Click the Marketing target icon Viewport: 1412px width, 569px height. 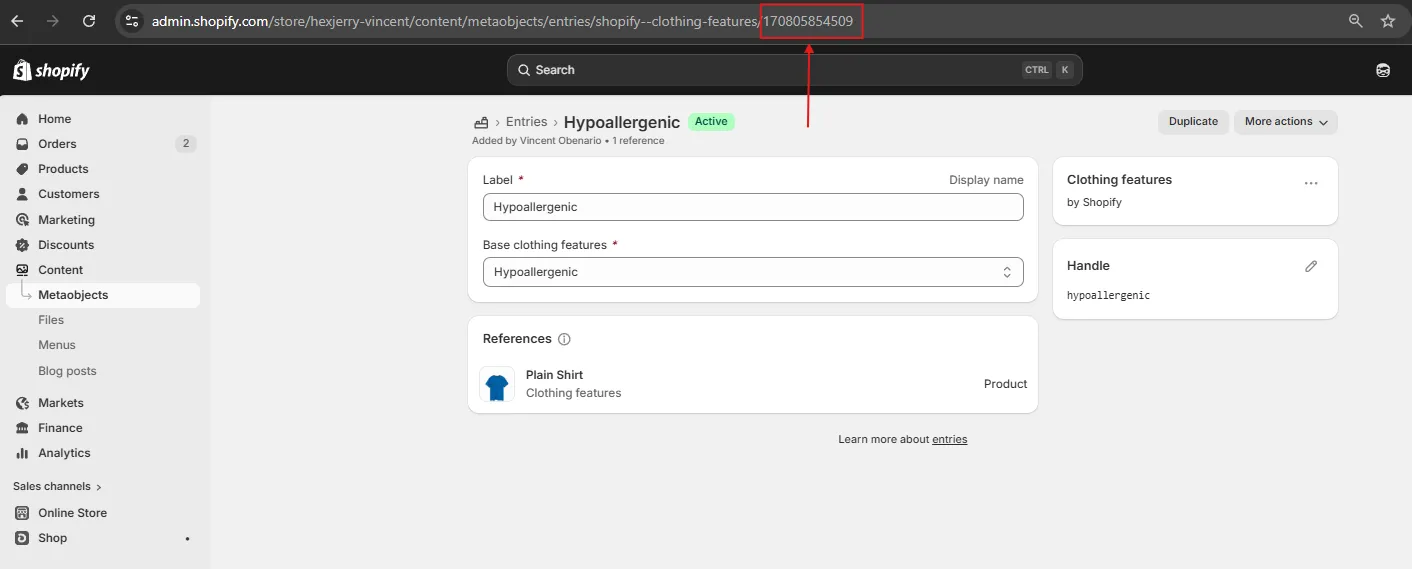click(22, 220)
